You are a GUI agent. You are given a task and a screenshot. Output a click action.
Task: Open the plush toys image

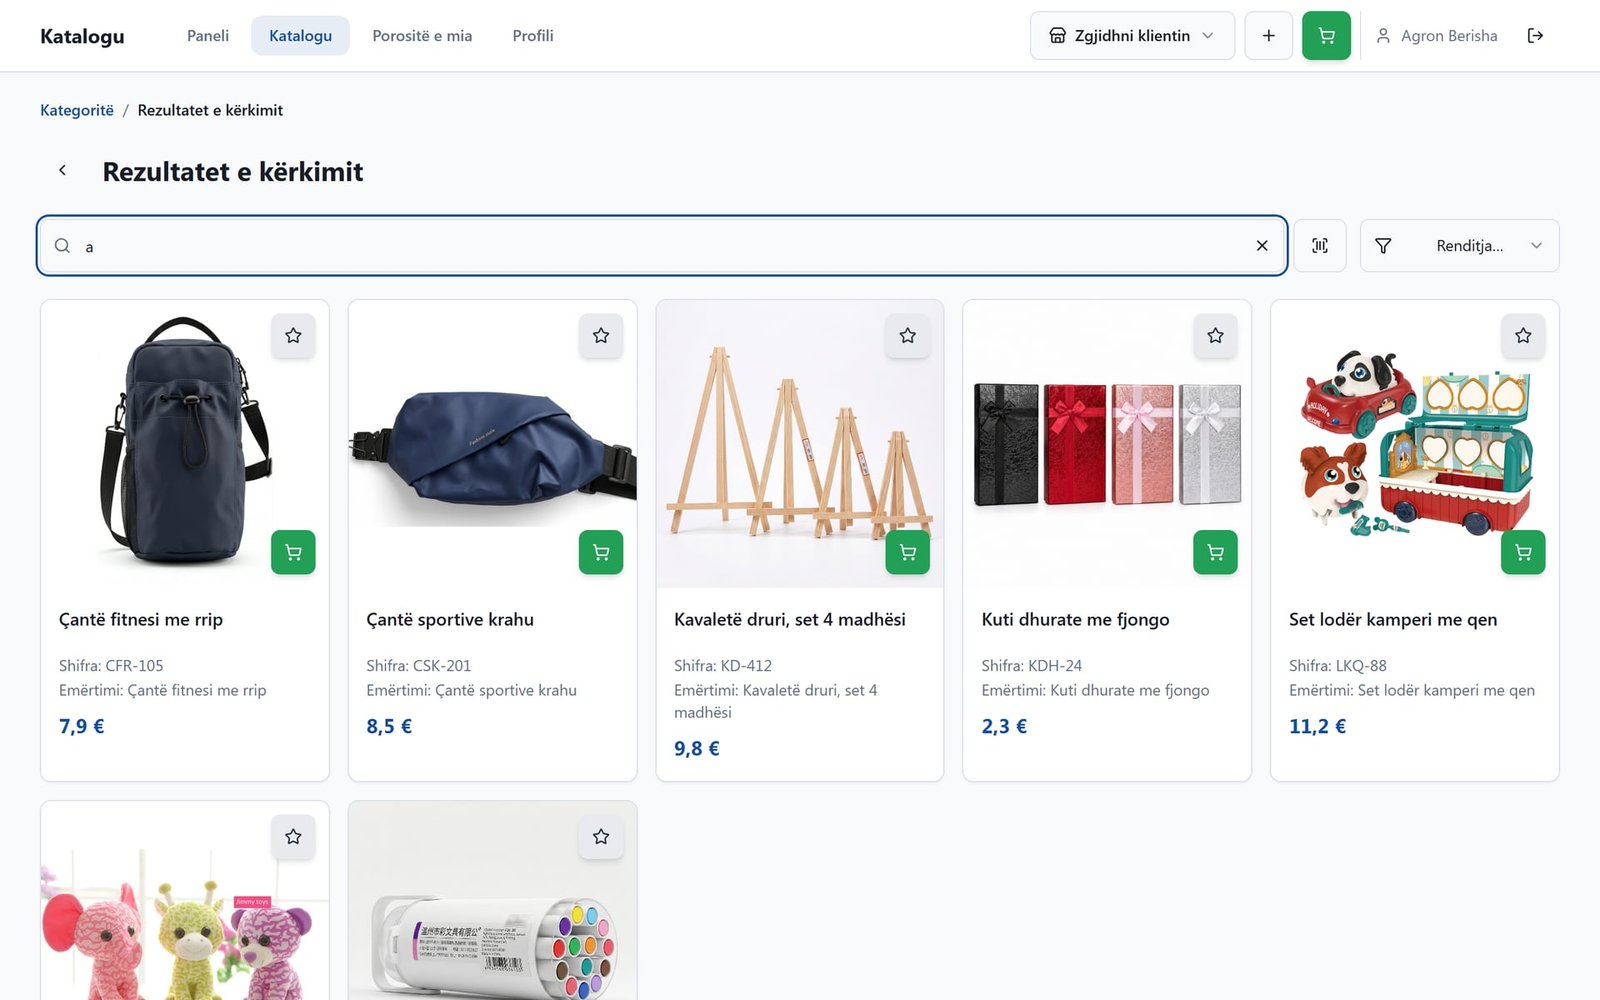coord(185,901)
